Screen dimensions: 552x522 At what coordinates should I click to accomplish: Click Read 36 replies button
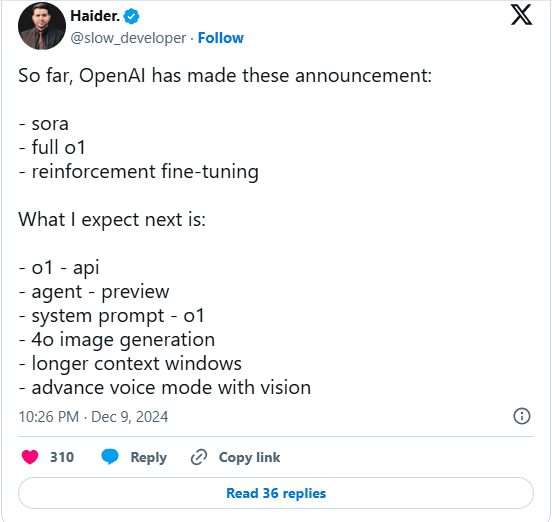276,493
